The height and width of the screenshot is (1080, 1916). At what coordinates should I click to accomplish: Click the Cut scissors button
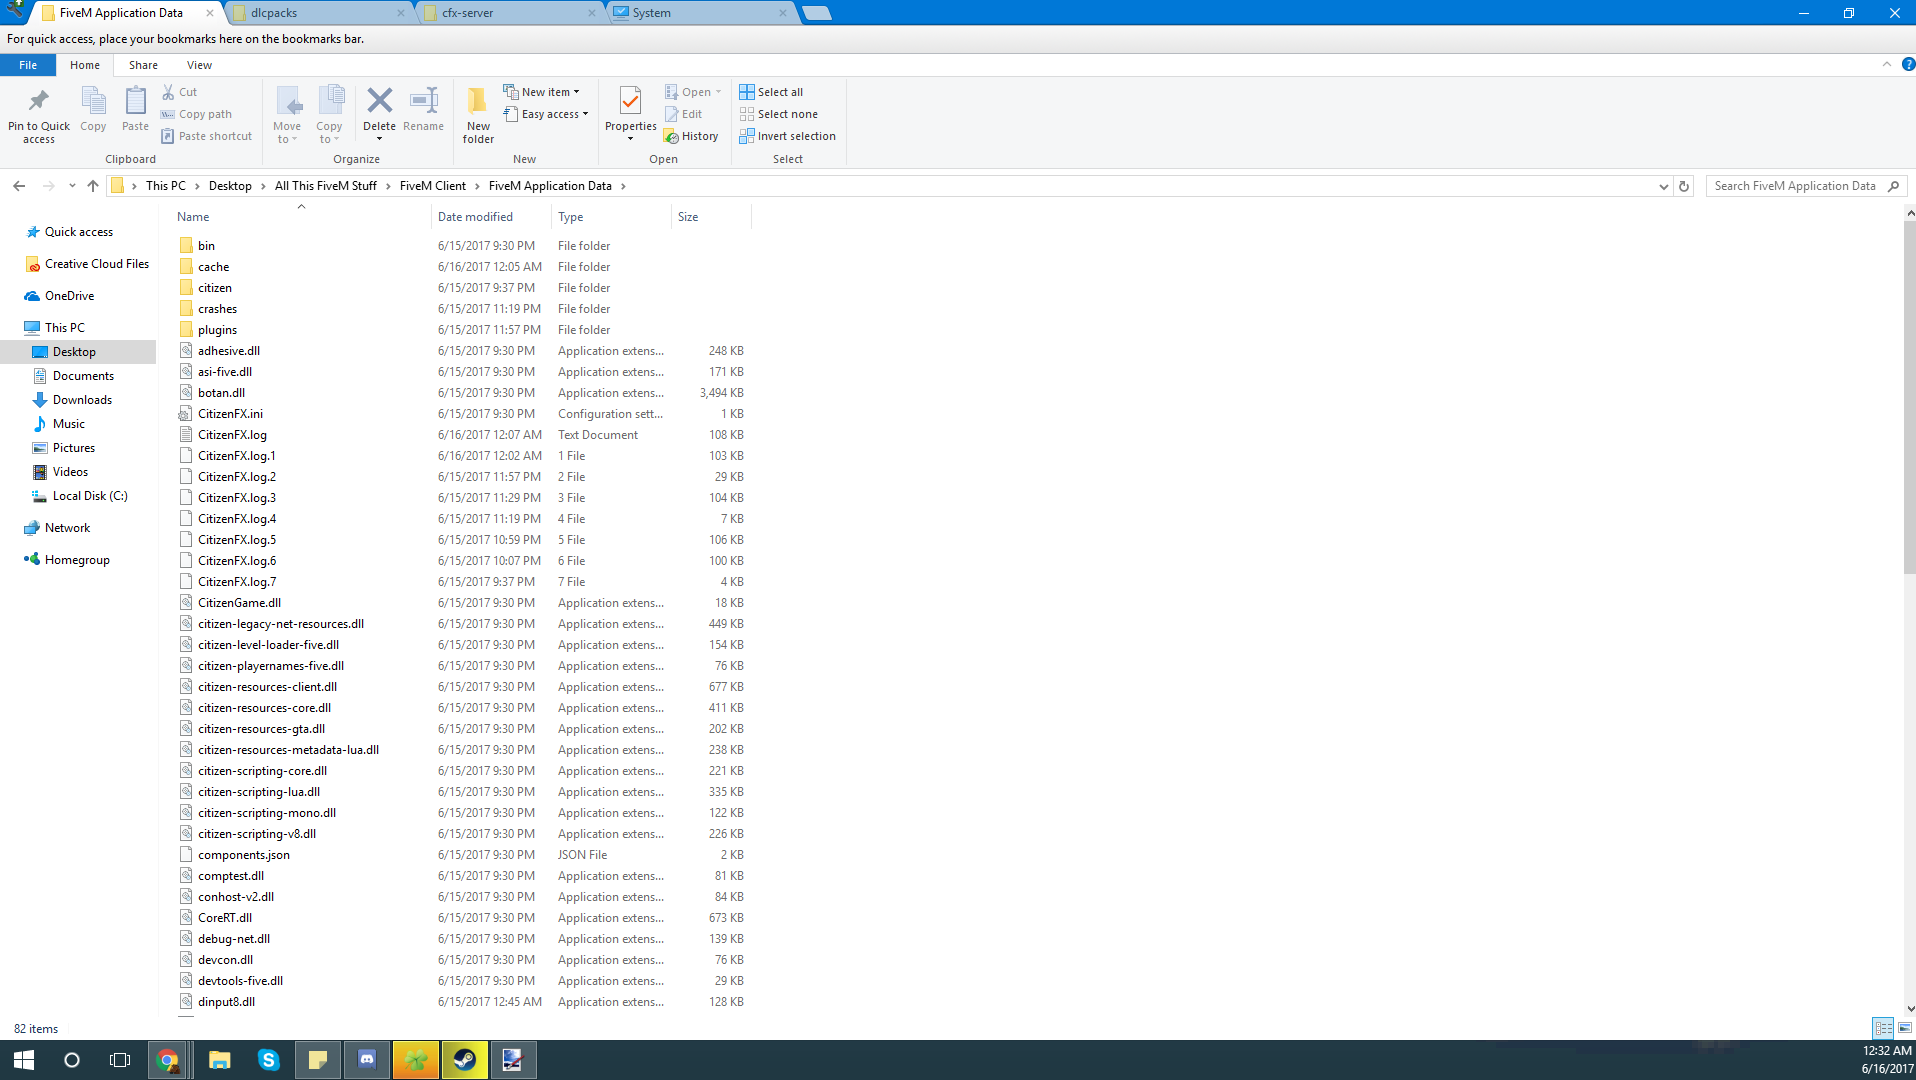click(x=180, y=92)
